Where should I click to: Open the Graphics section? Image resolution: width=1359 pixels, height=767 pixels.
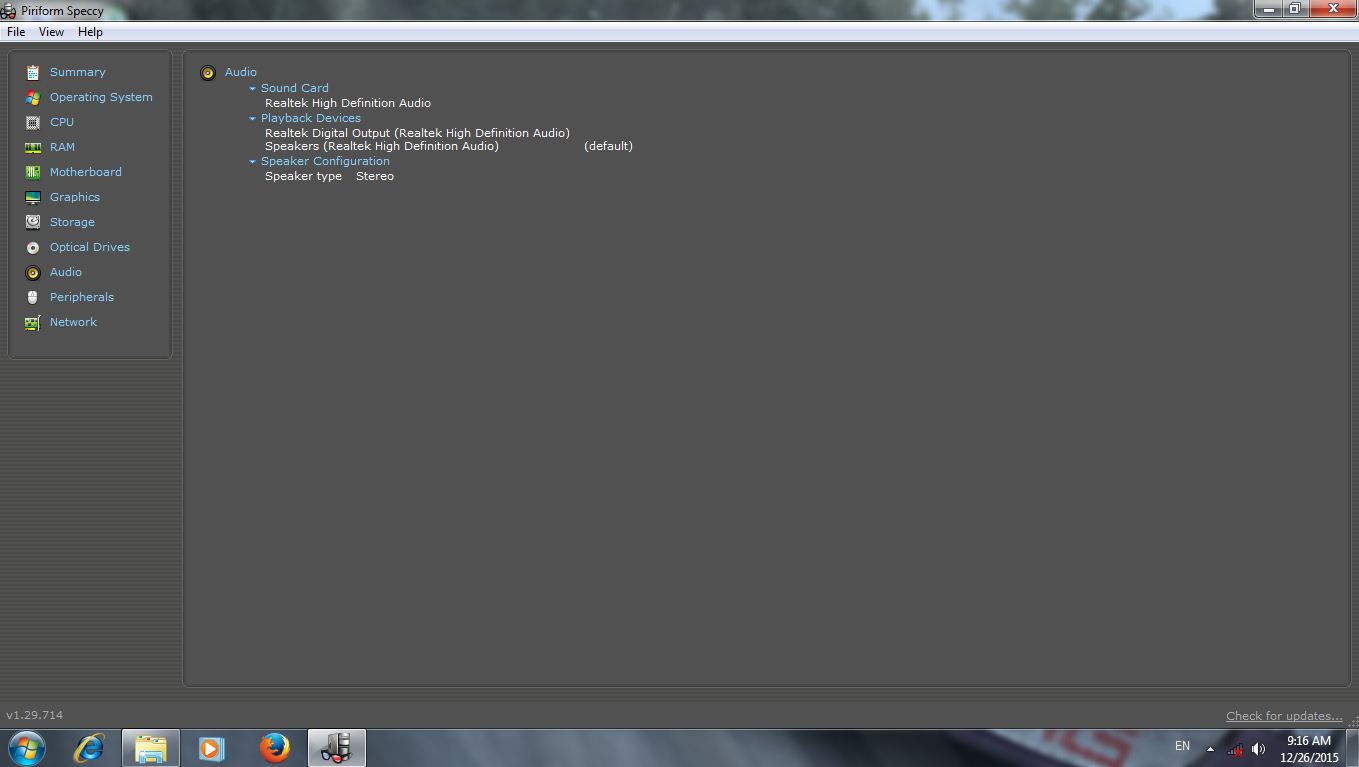[x=75, y=197]
